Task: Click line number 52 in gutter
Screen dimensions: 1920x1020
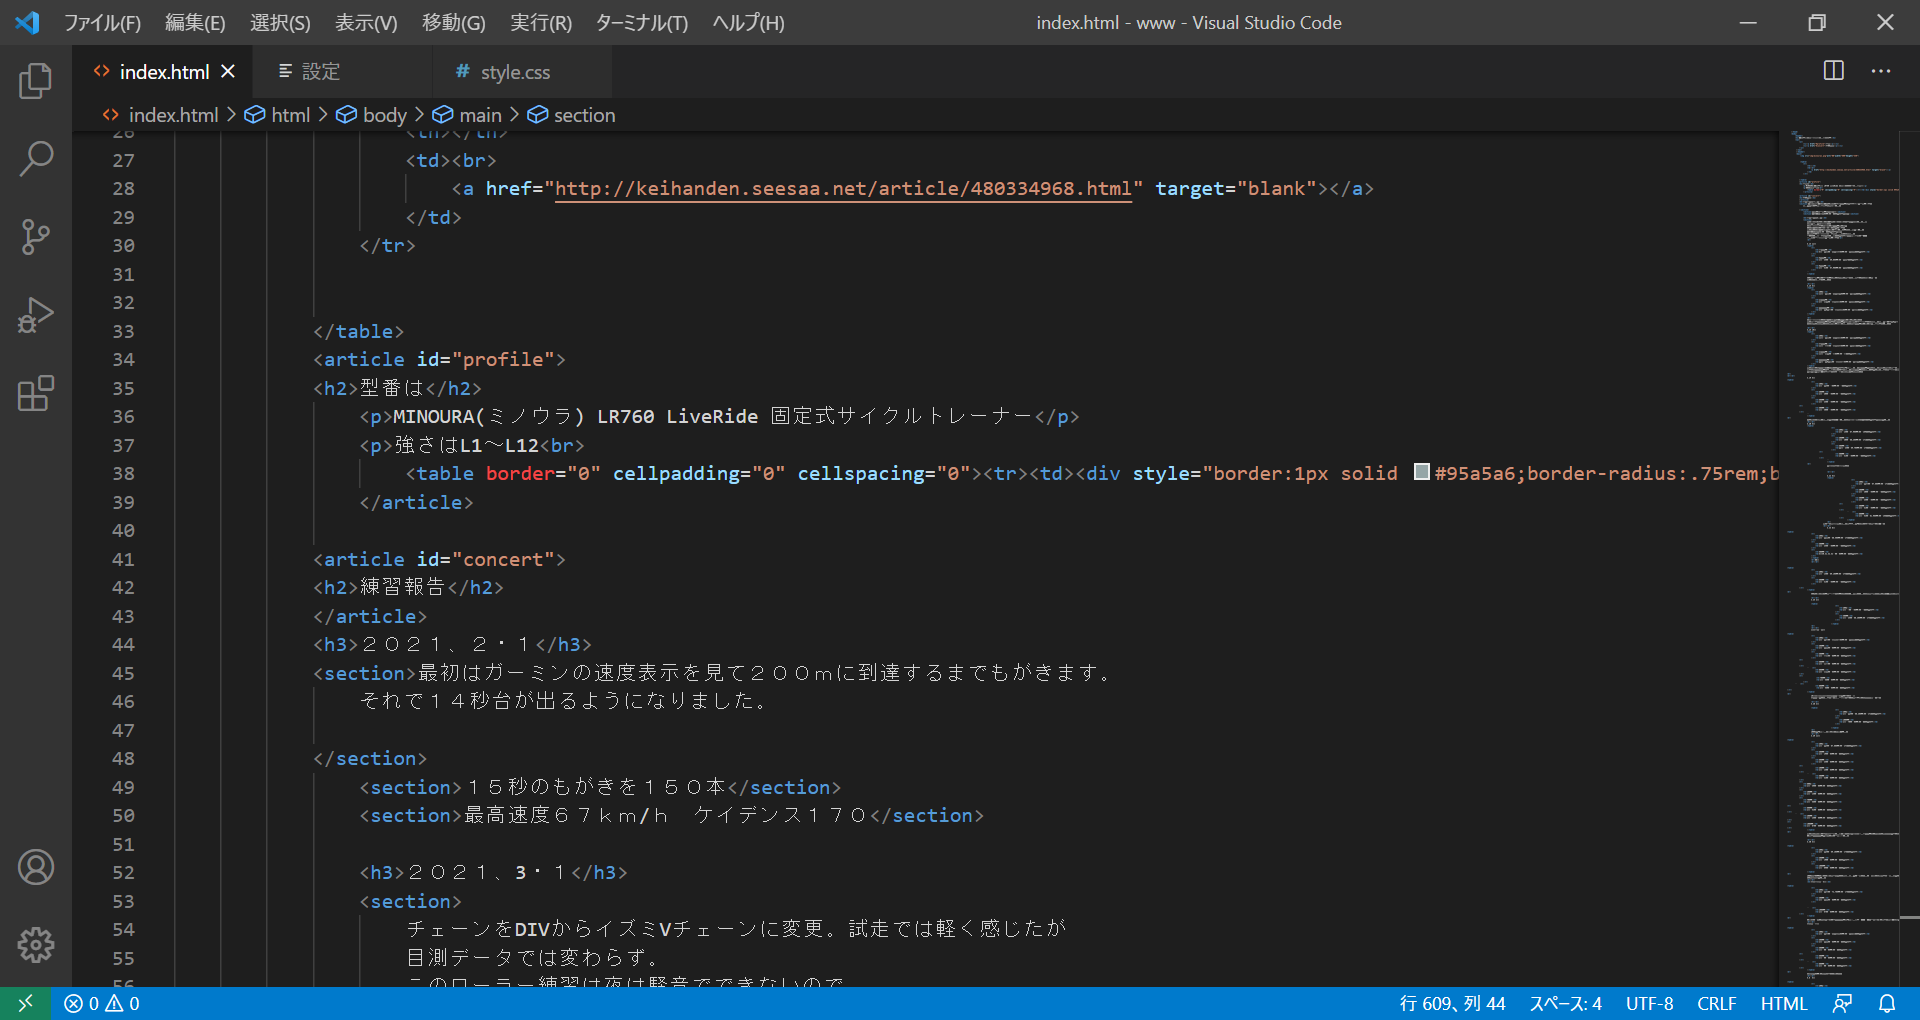Action: coord(123,872)
